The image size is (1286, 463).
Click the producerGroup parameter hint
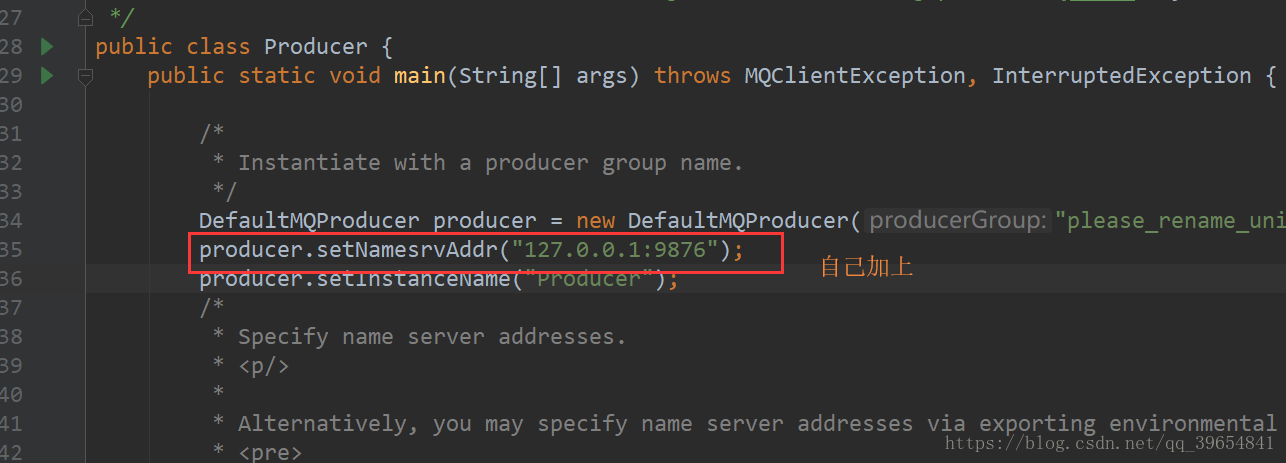tap(957, 221)
